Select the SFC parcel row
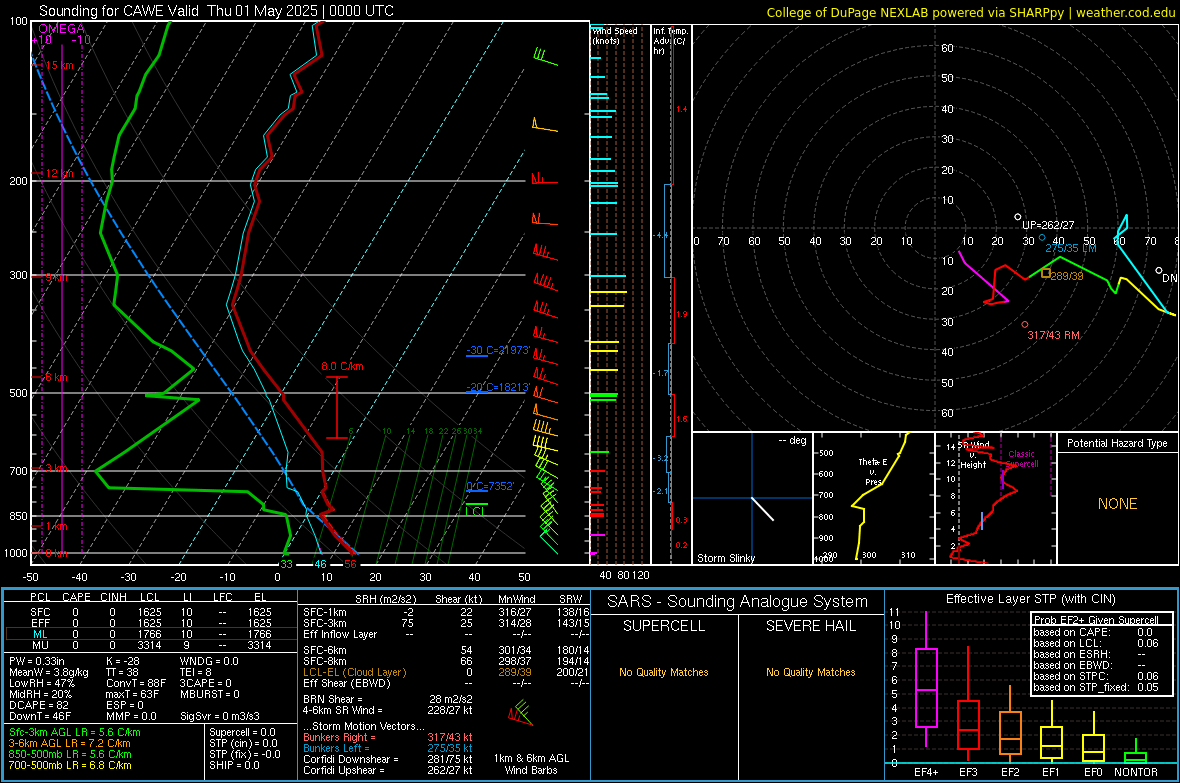This screenshot has width=1180, height=783. coord(151,612)
